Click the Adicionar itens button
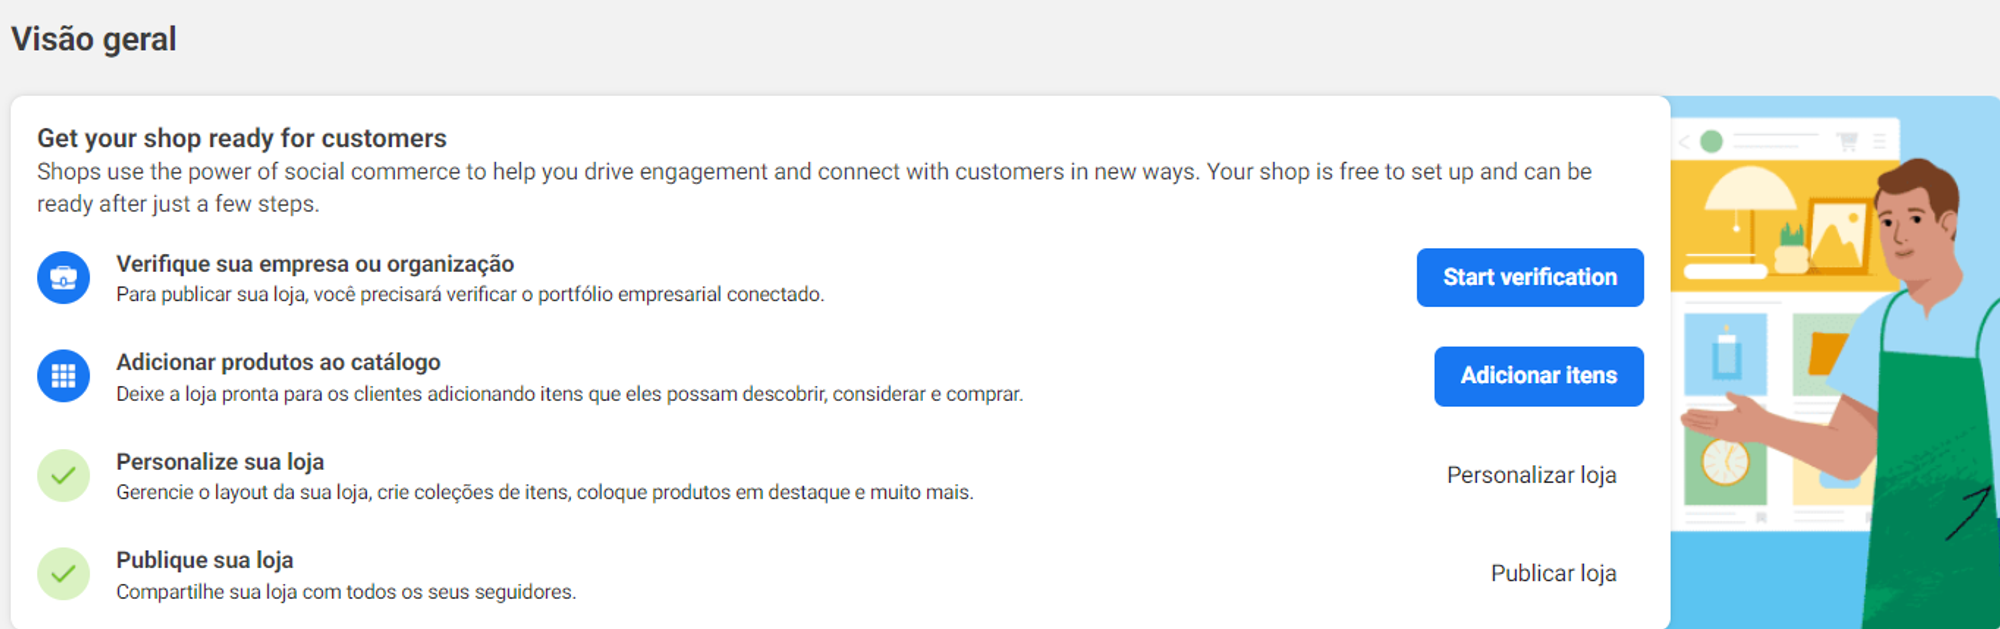 (x=1539, y=376)
